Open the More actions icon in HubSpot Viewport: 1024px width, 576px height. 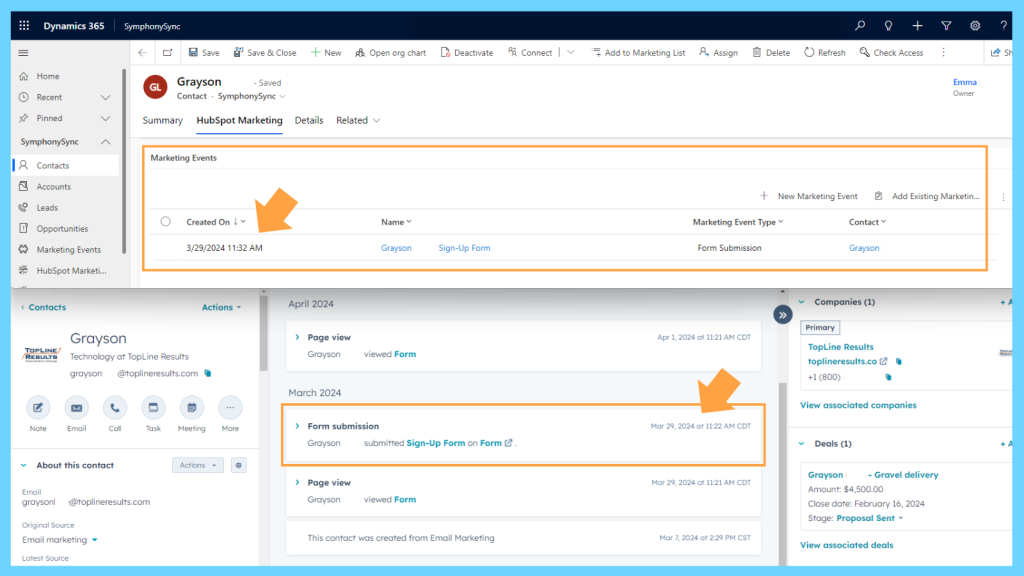pyautogui.click(x=230, y=408)
